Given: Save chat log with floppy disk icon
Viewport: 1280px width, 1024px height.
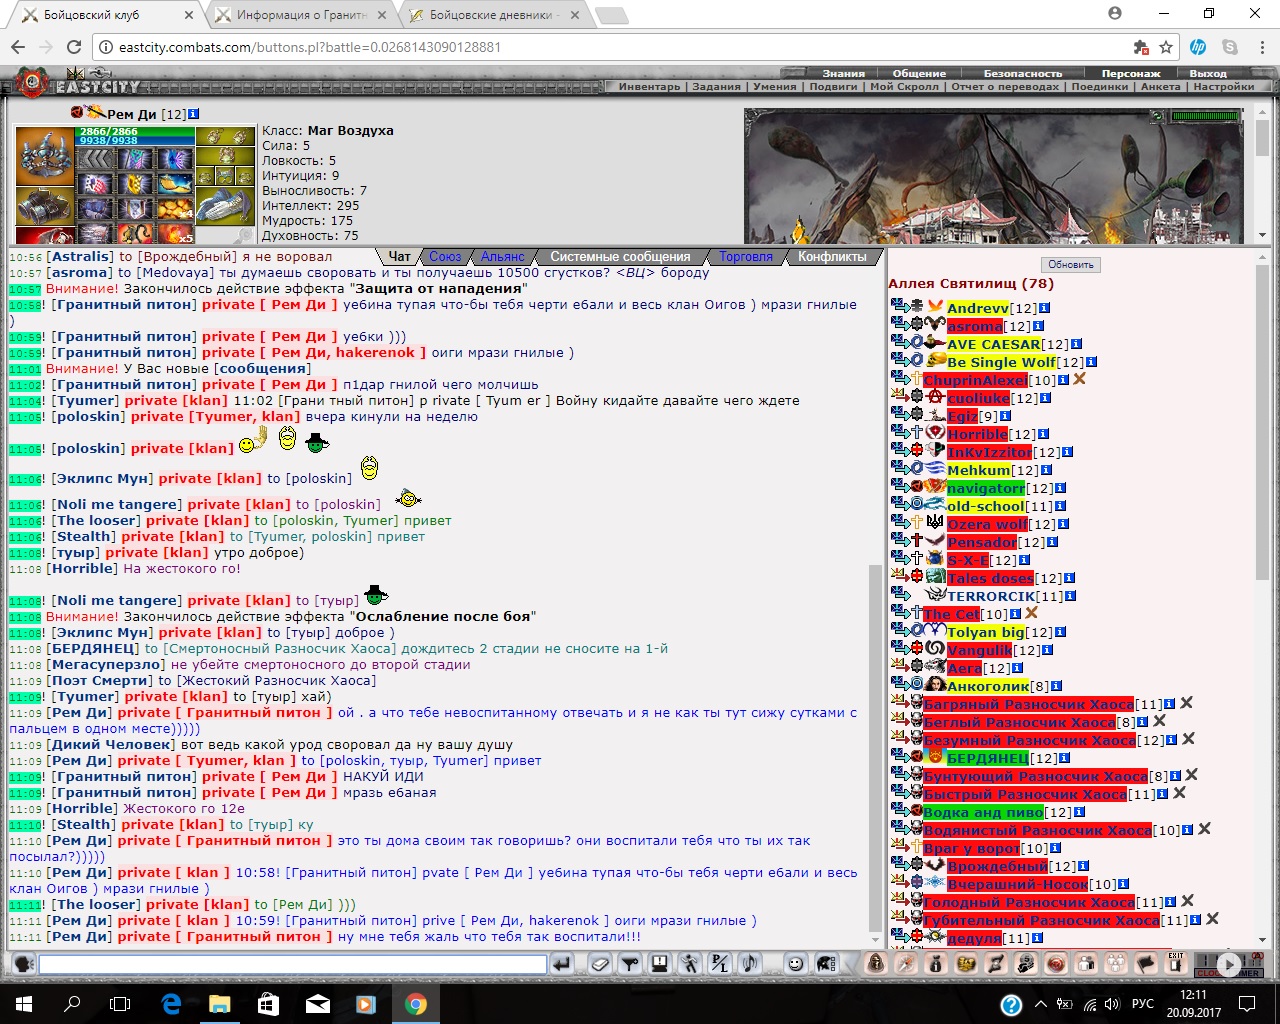Looking at the screenshot, I should coord(659,965).
